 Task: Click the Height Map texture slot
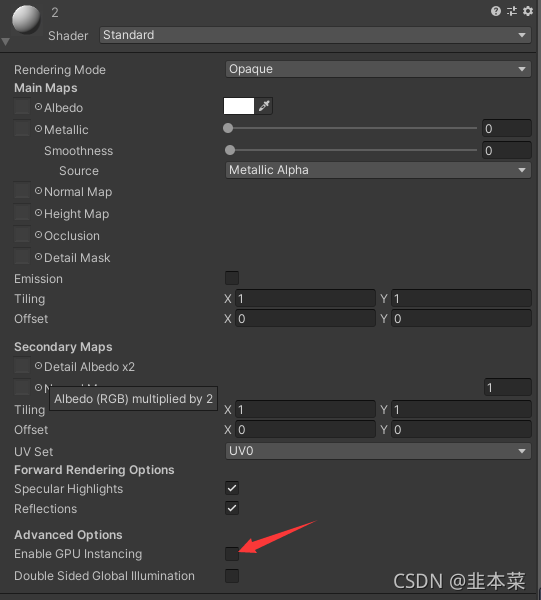click(22, 212)
